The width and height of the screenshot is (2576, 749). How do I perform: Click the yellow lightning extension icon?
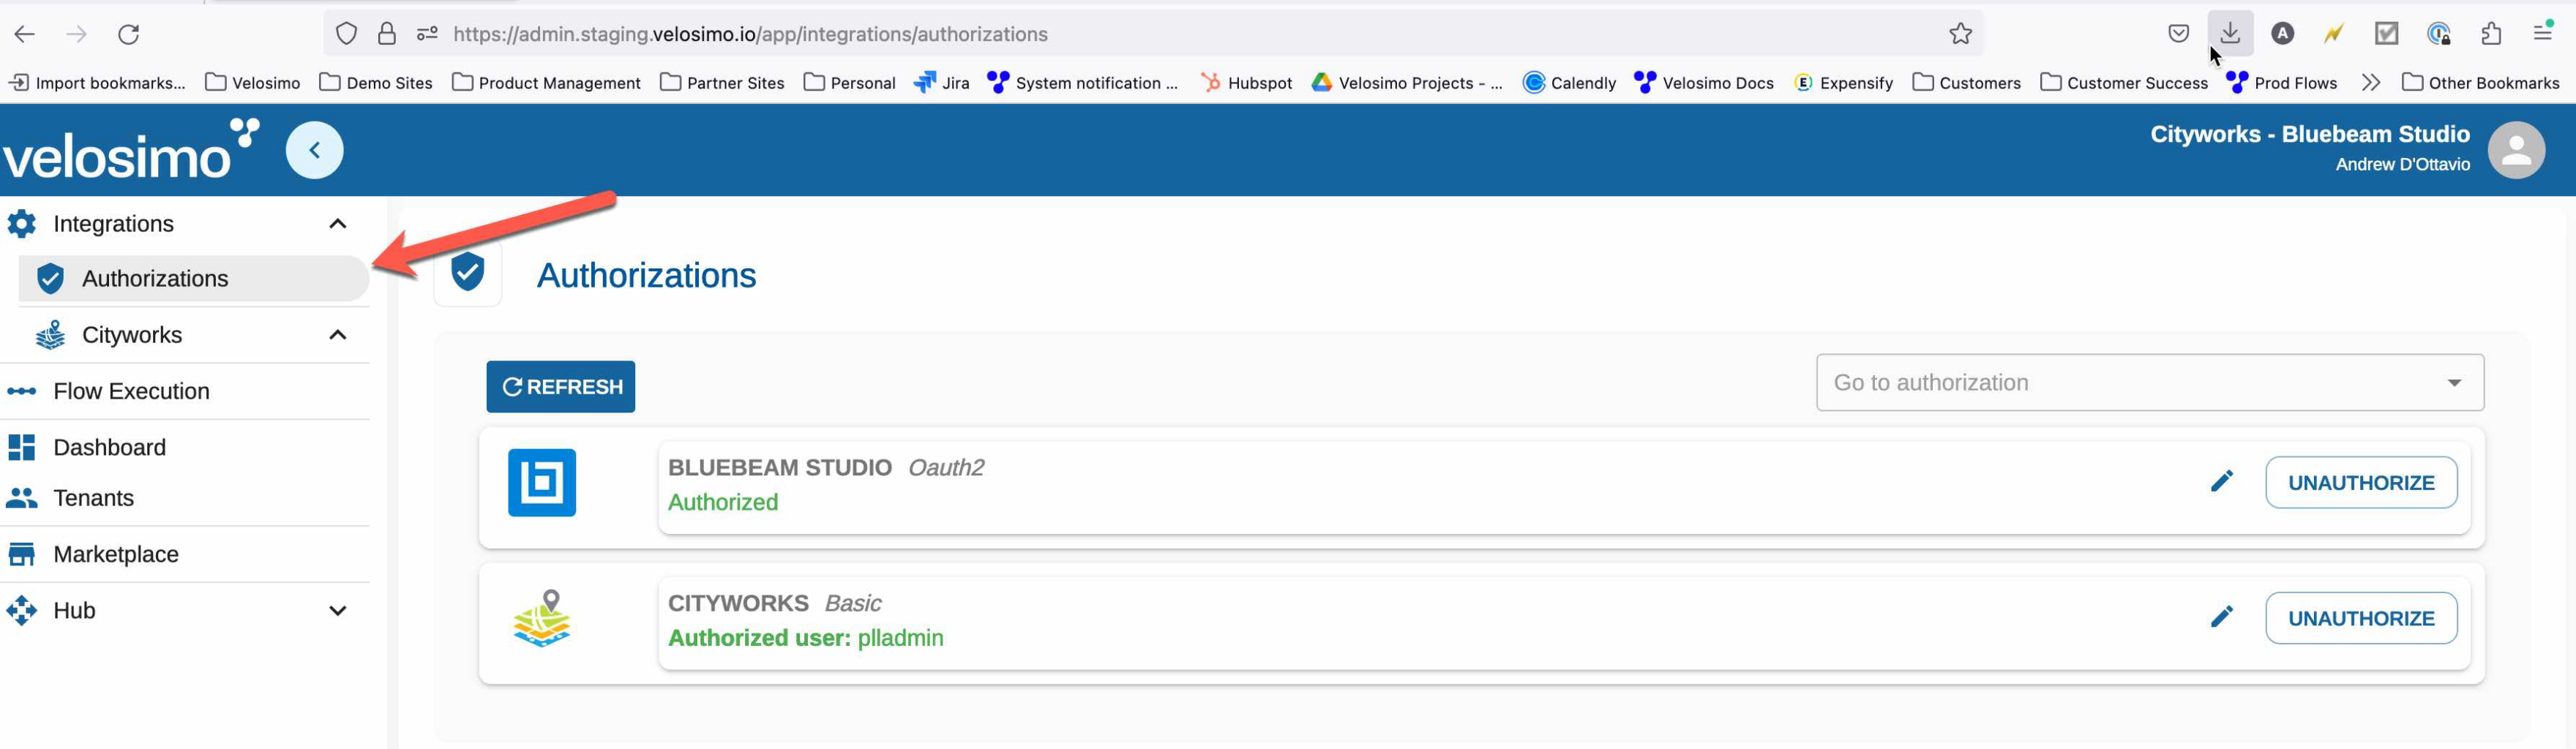click(2334, 34)
